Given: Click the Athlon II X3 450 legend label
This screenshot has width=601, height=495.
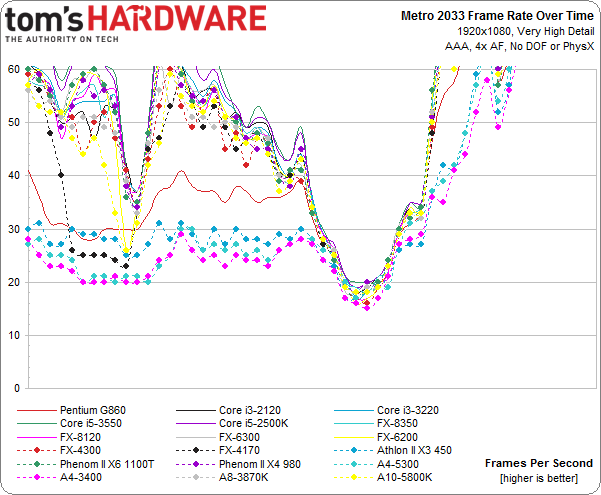Looking at the screenshot, I should click(x=414, y=450).
